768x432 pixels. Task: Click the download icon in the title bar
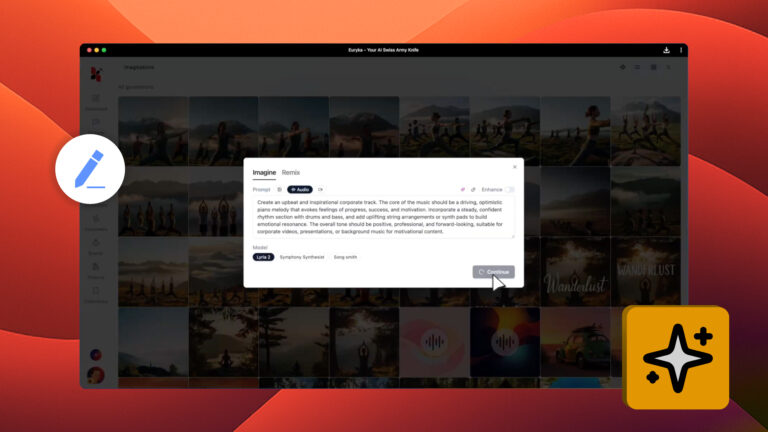pos(666,50)
